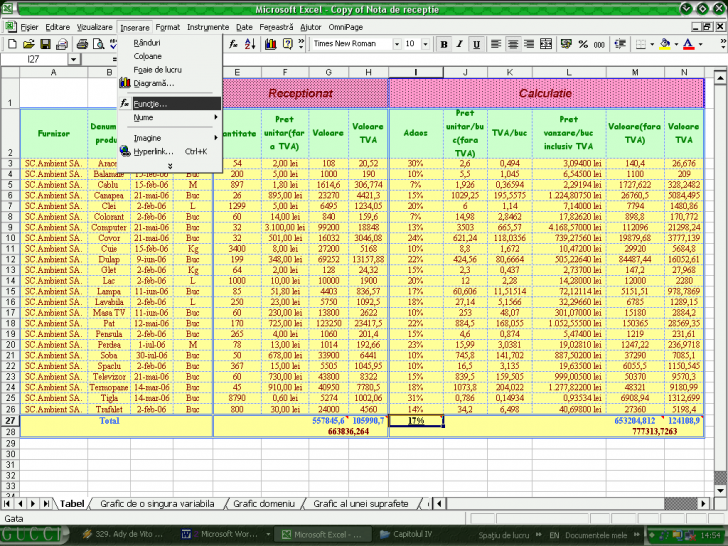Launch the Chart Wizard icon
Image resolution: width=728 pixels, height=546 pixels.
271,44
